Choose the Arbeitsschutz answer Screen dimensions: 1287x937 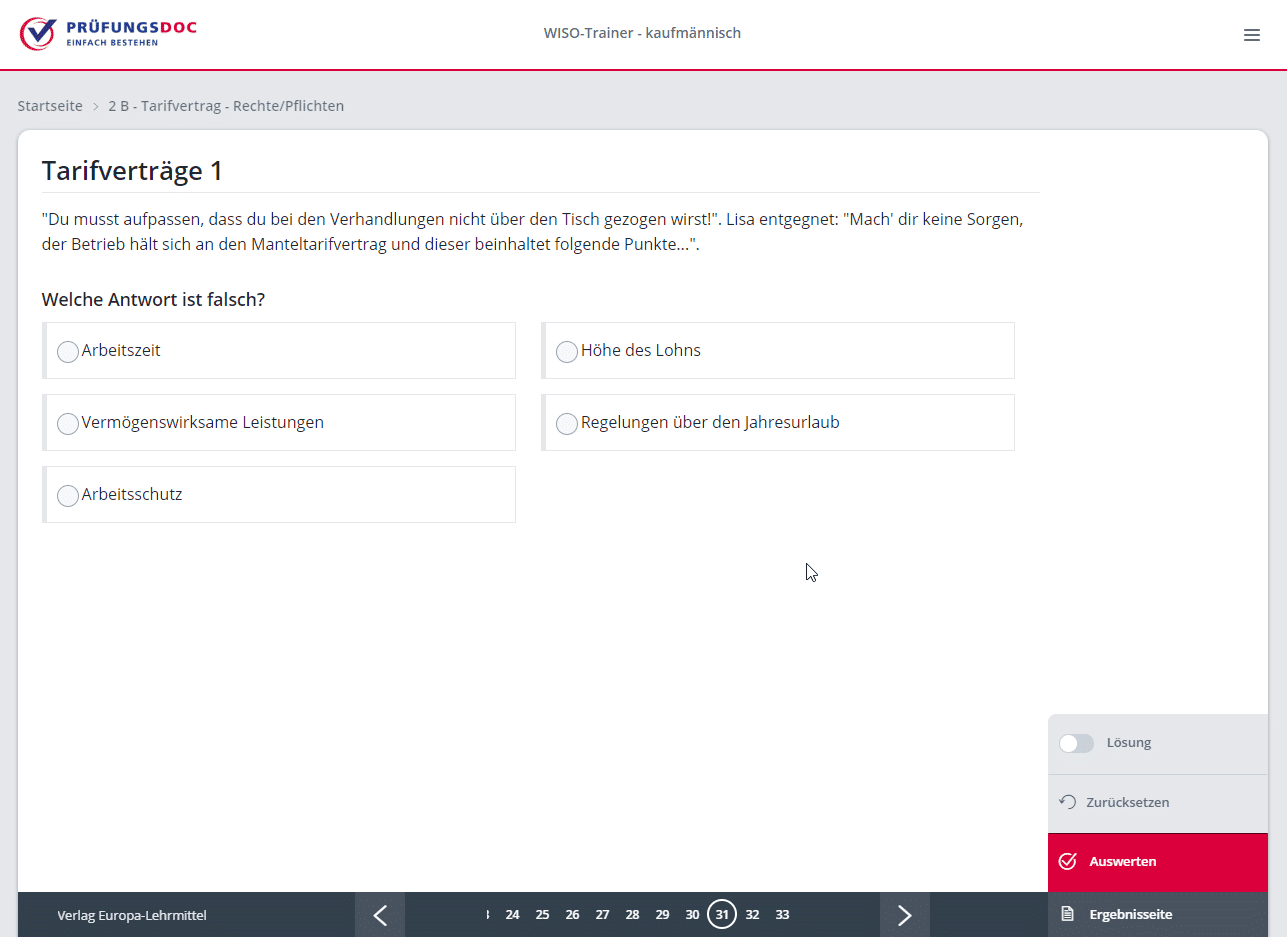click(x=68, y=496)
